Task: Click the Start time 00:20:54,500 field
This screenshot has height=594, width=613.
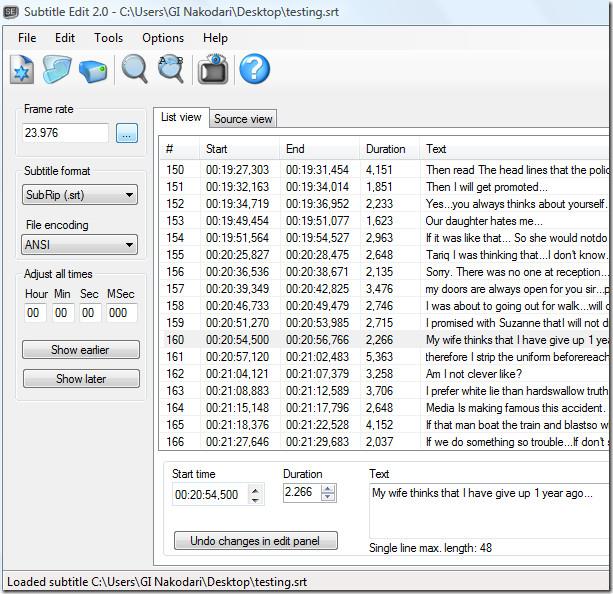Action: [x=210, y=495]
